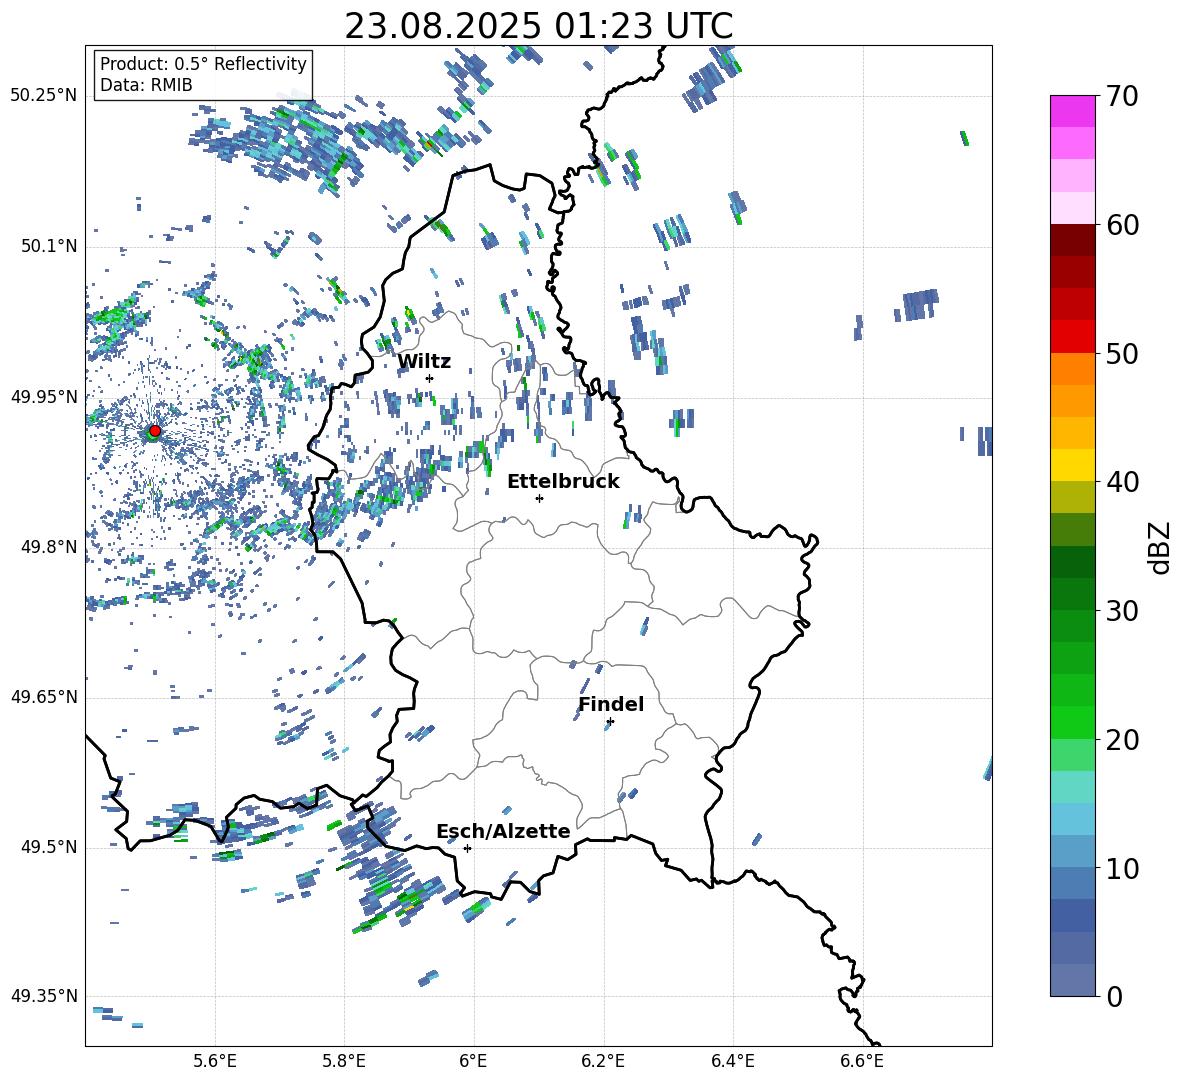The width and height of the screenshot is (1184, 1081).
Task: Click the orange colorbar segment below 50
Action: click(x=1072, y=368)
